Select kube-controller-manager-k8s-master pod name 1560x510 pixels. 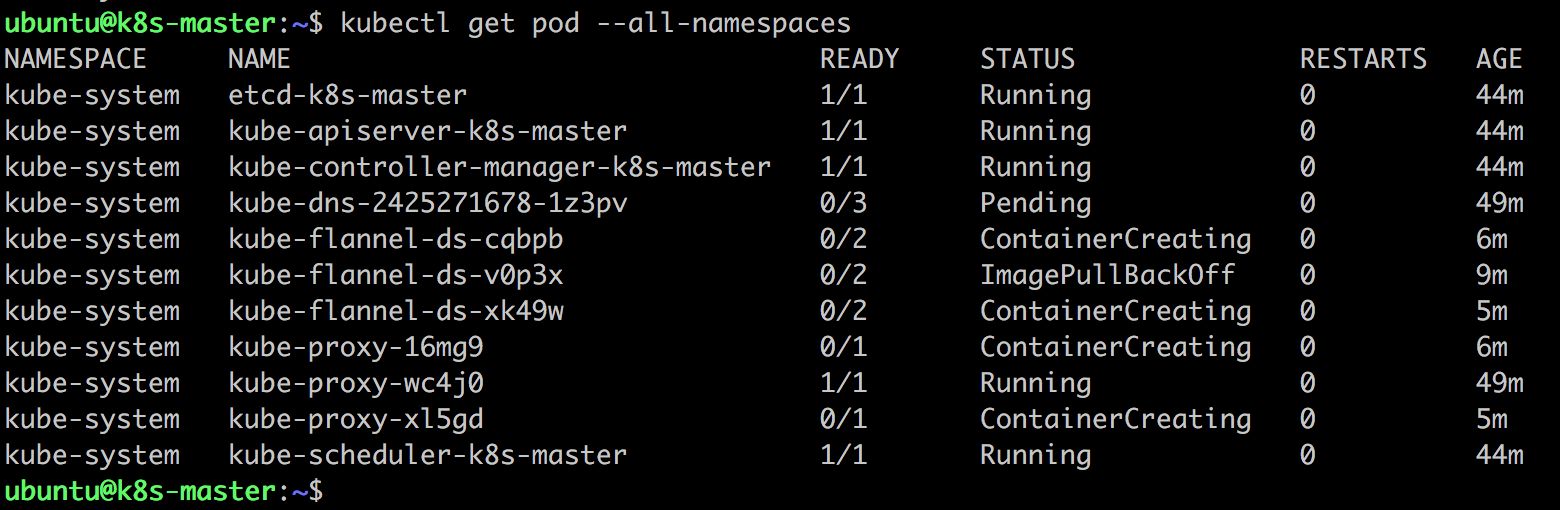(500, 167)
